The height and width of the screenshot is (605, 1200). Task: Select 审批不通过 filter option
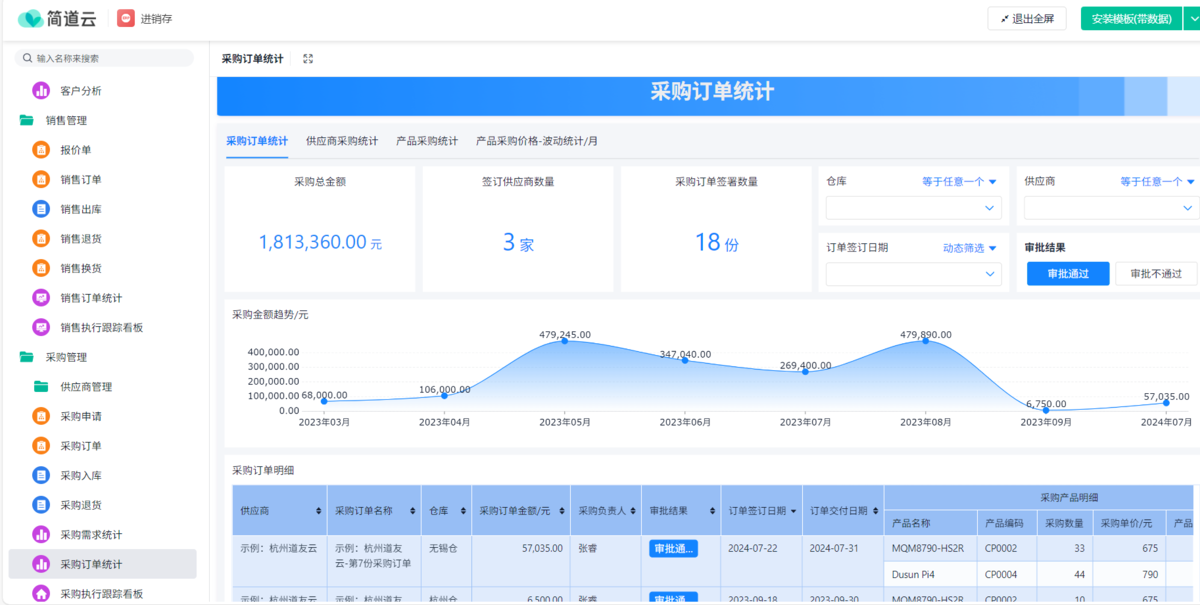tap(1155, 274)
